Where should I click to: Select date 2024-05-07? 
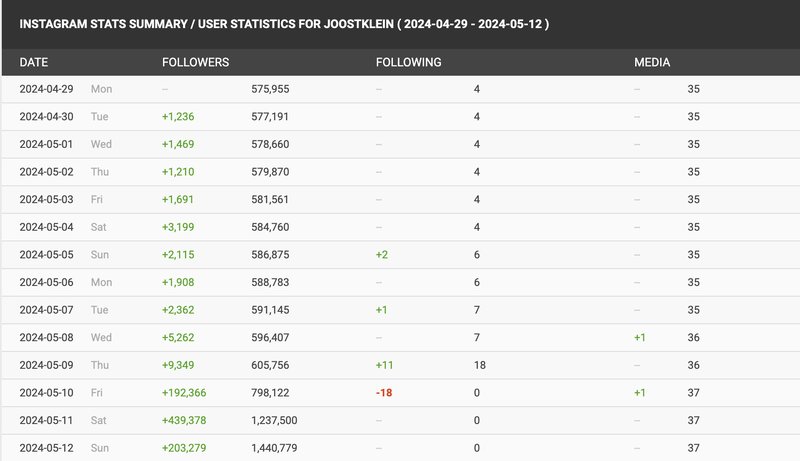point(46,310)
